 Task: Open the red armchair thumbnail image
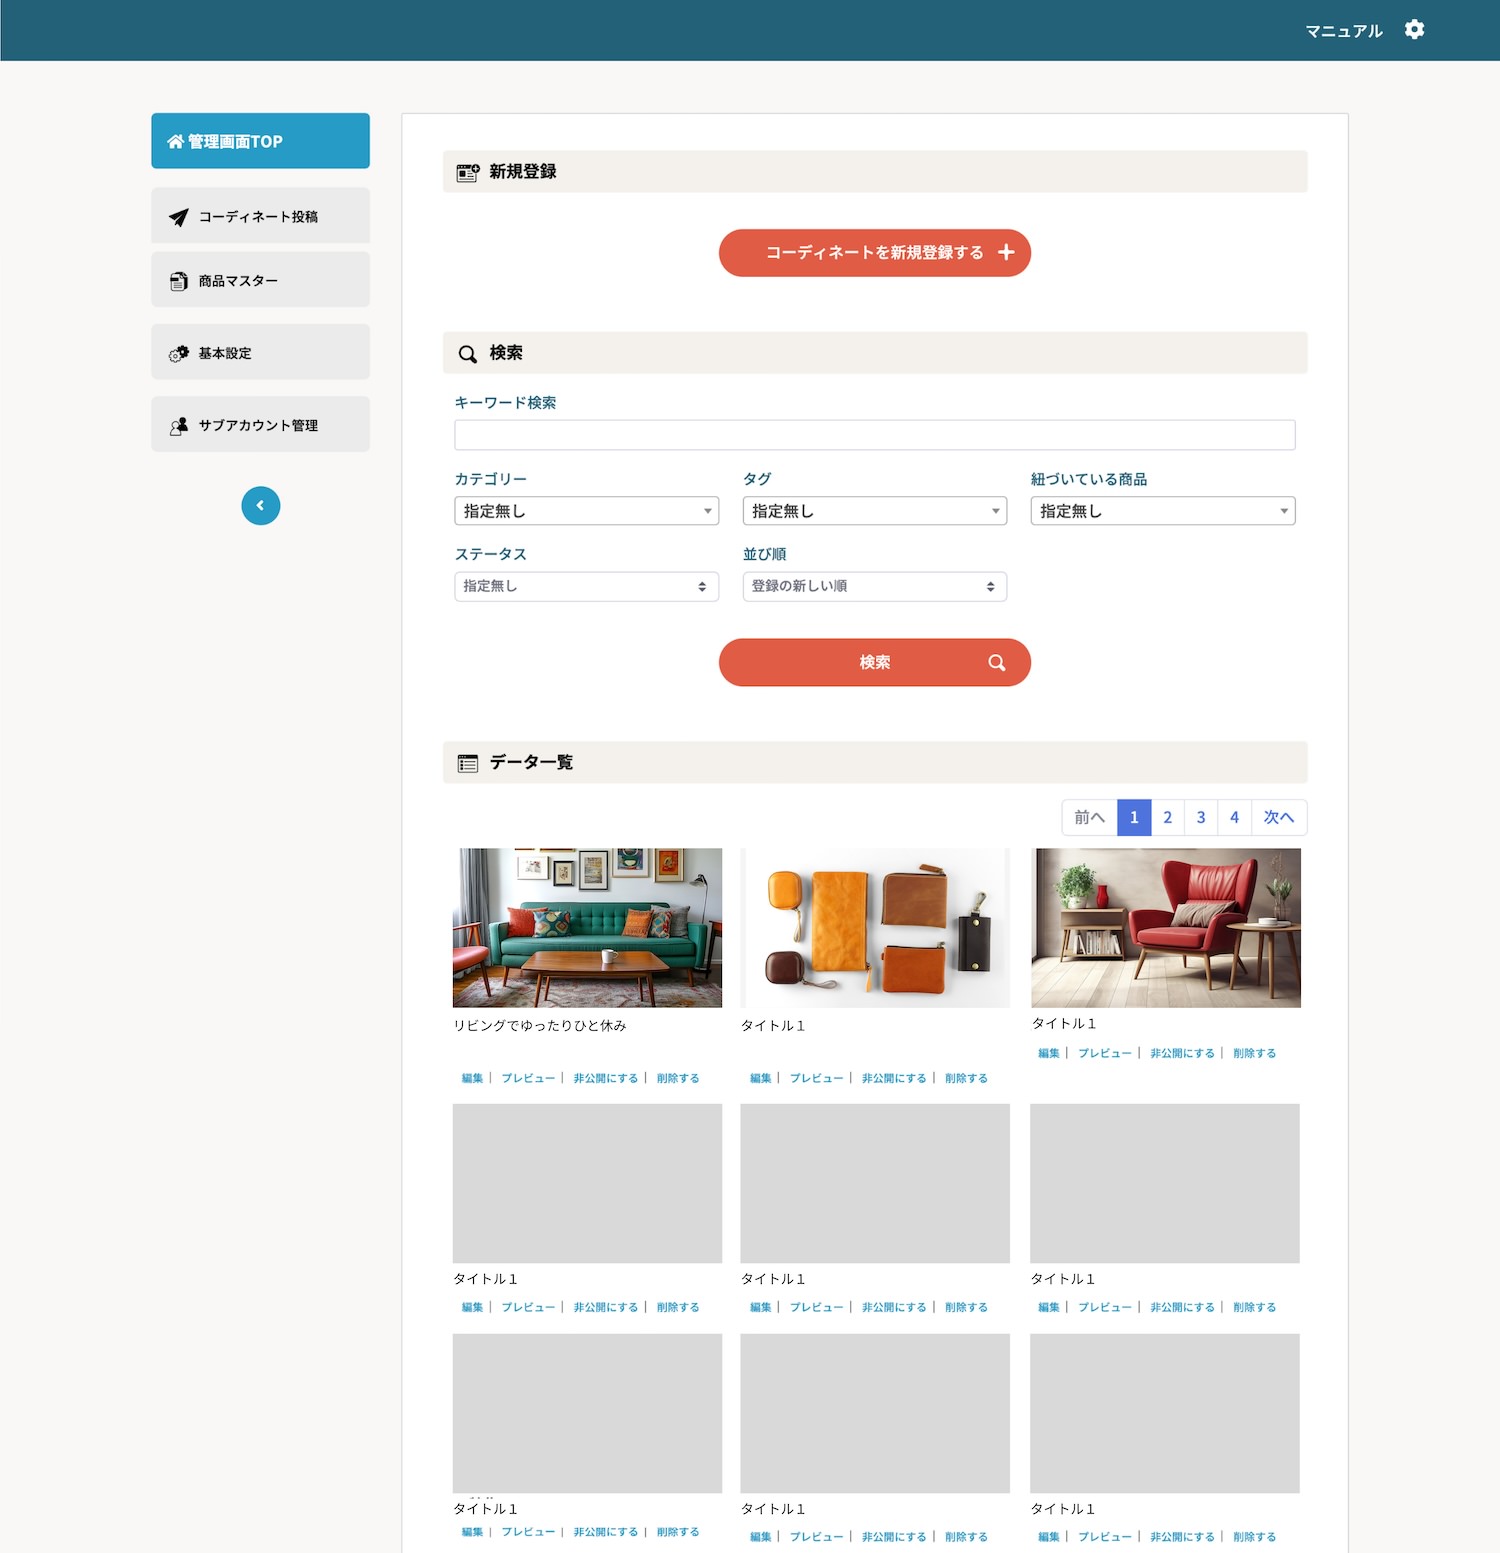click(x=1165, y=927)
